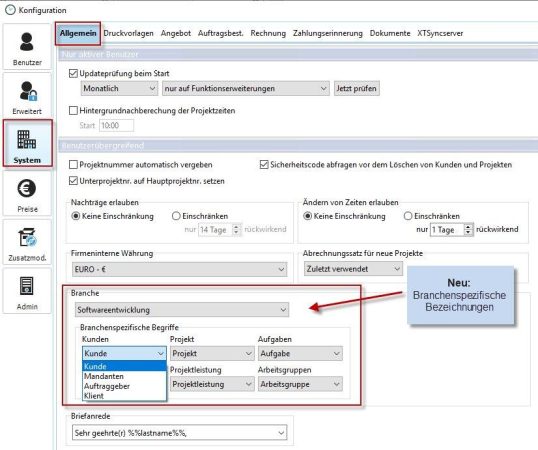Enable Hintergrundnachberechnung der Projektzeiten checkbox
The image size is (538, 450).
pyautogui.click(x=73, y=110)
